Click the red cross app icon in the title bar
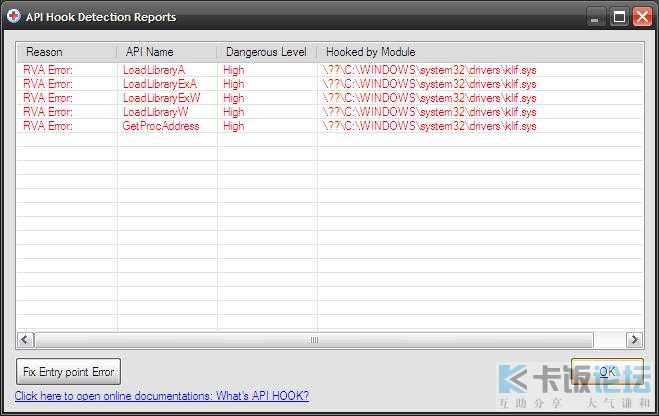 point(13,16)
